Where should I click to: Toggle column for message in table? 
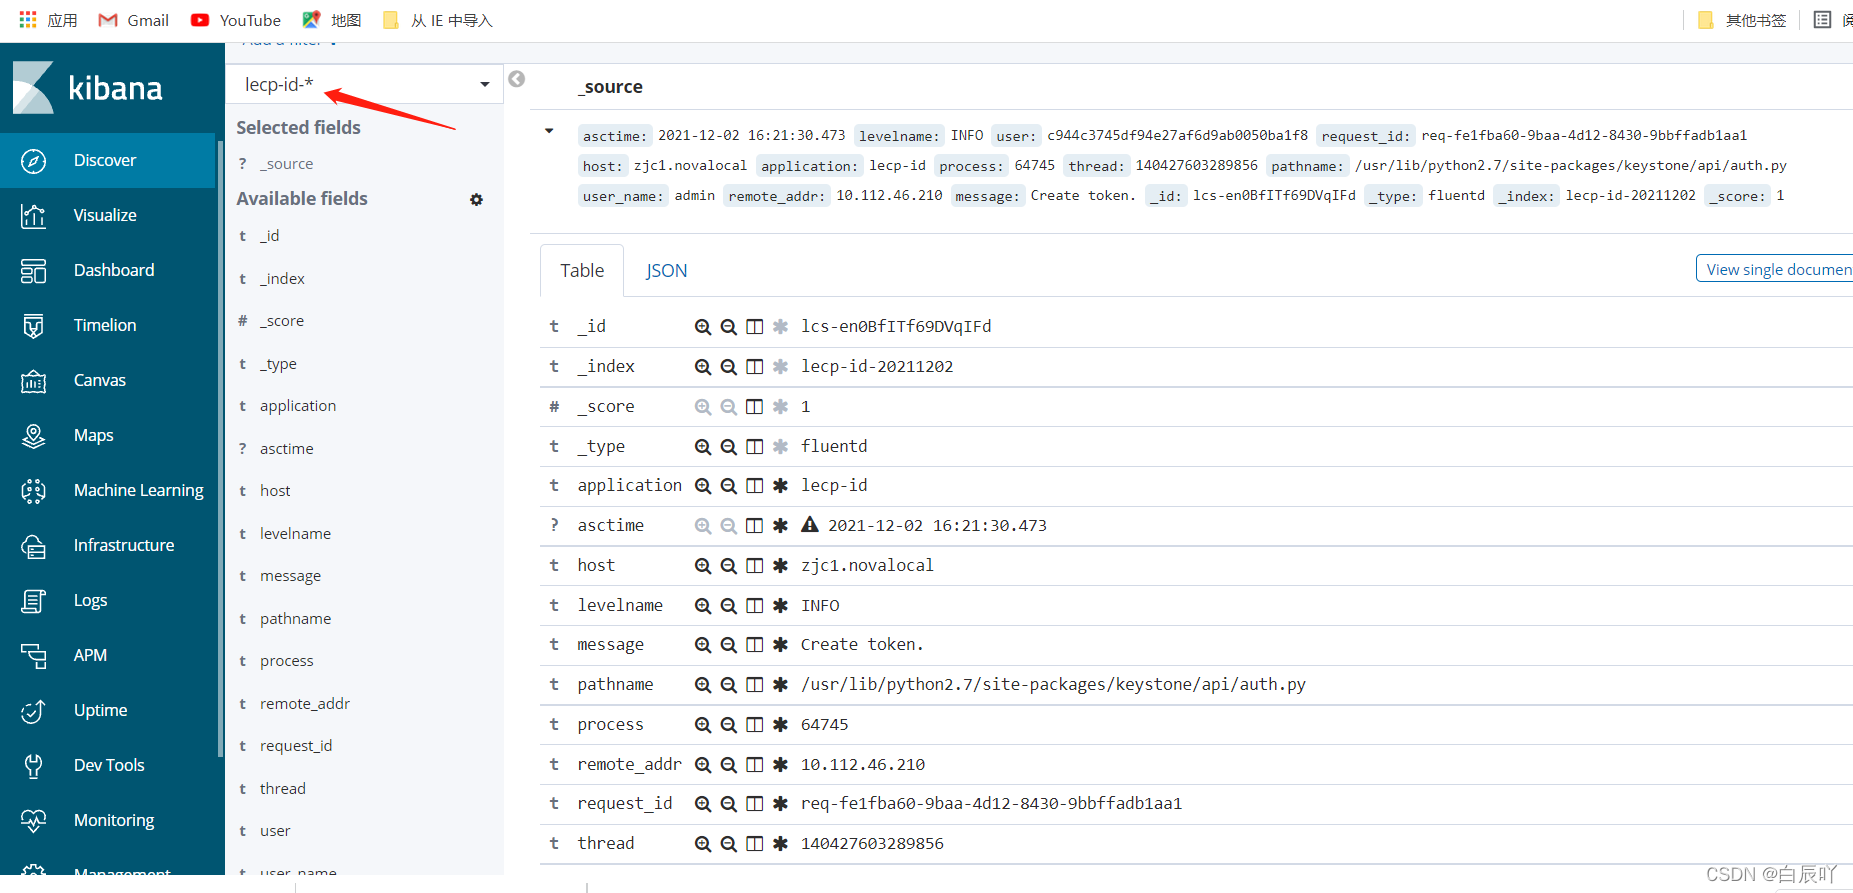(755, 645)
